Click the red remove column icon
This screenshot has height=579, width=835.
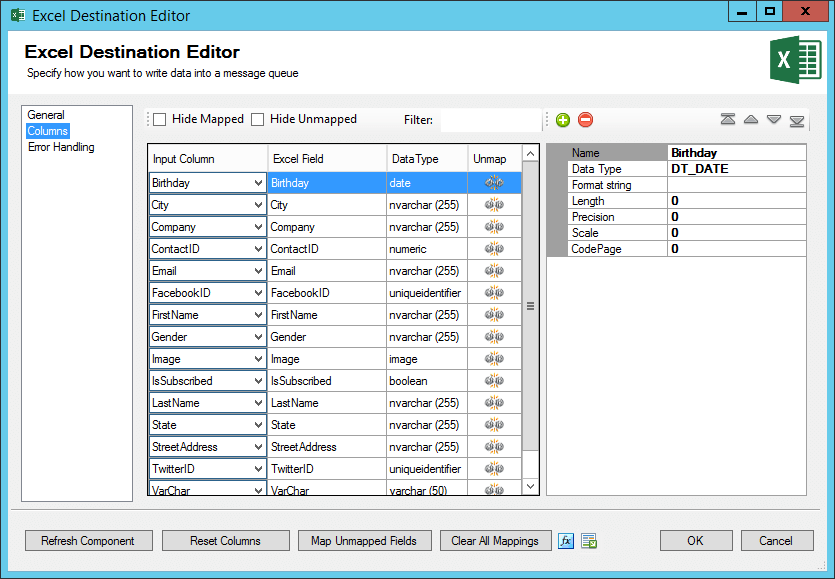(x=585, y=120)
